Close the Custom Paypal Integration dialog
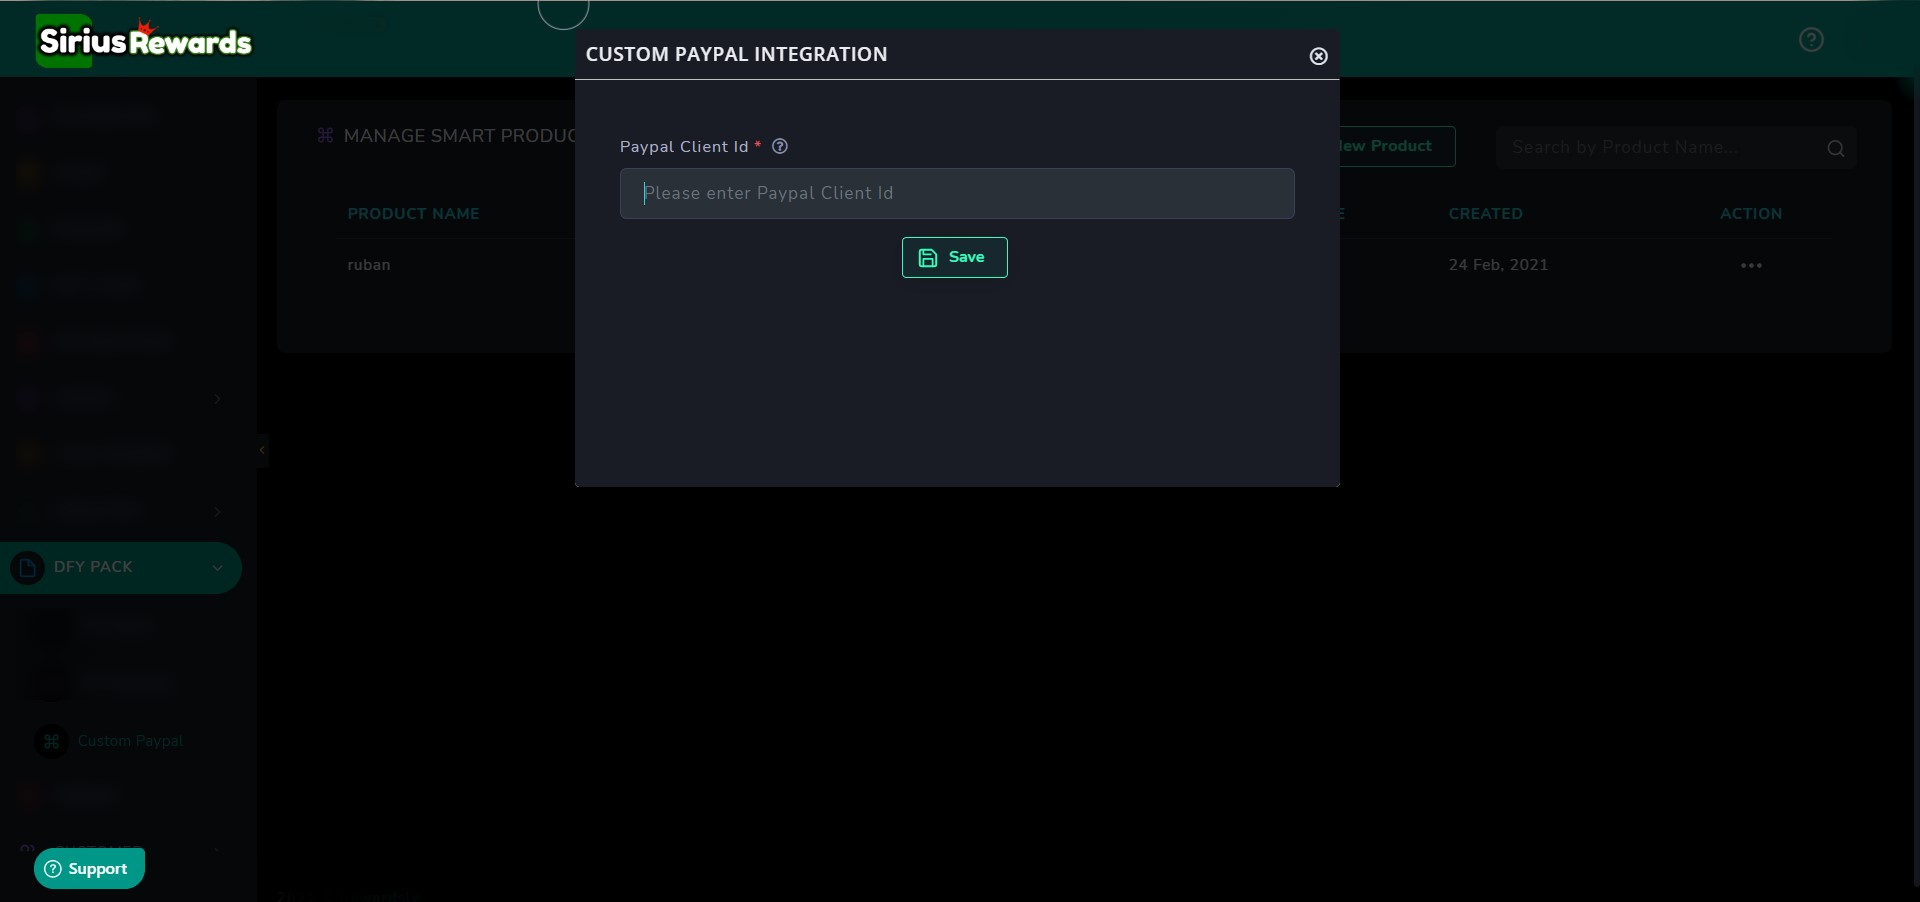This screenshot has width=1920, height=902. pos(1318,56)
